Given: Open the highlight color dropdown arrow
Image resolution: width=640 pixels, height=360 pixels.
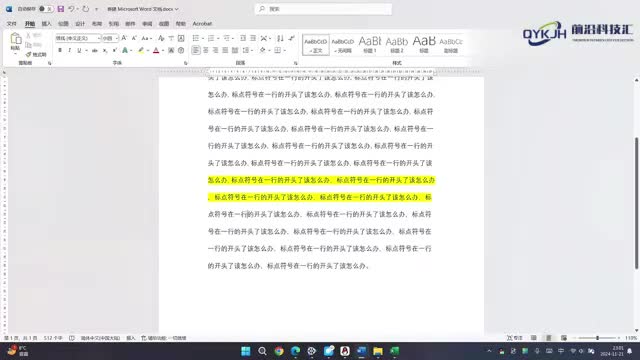Looking at the screenshot, I should pyautogui.click(x=147, y=51).
